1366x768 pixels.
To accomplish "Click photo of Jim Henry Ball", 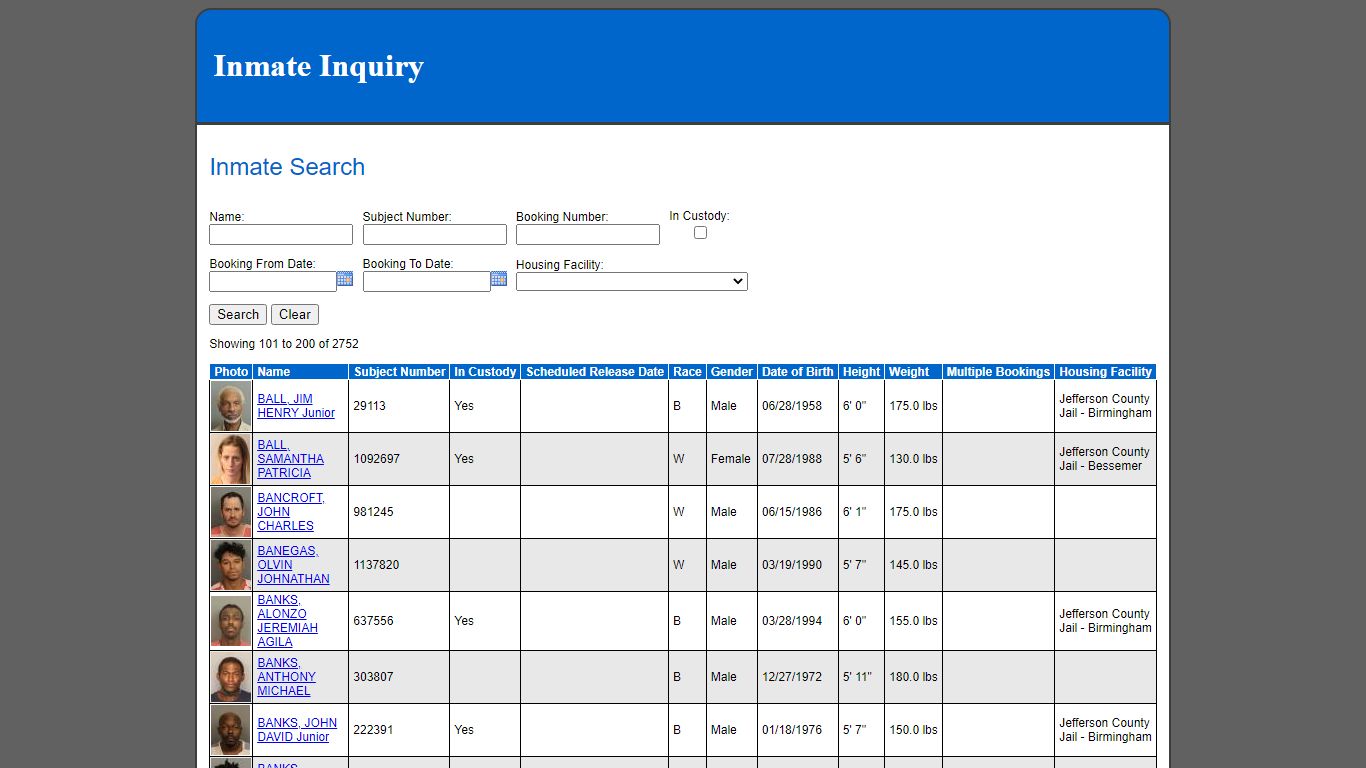I will tap(231, 406).
